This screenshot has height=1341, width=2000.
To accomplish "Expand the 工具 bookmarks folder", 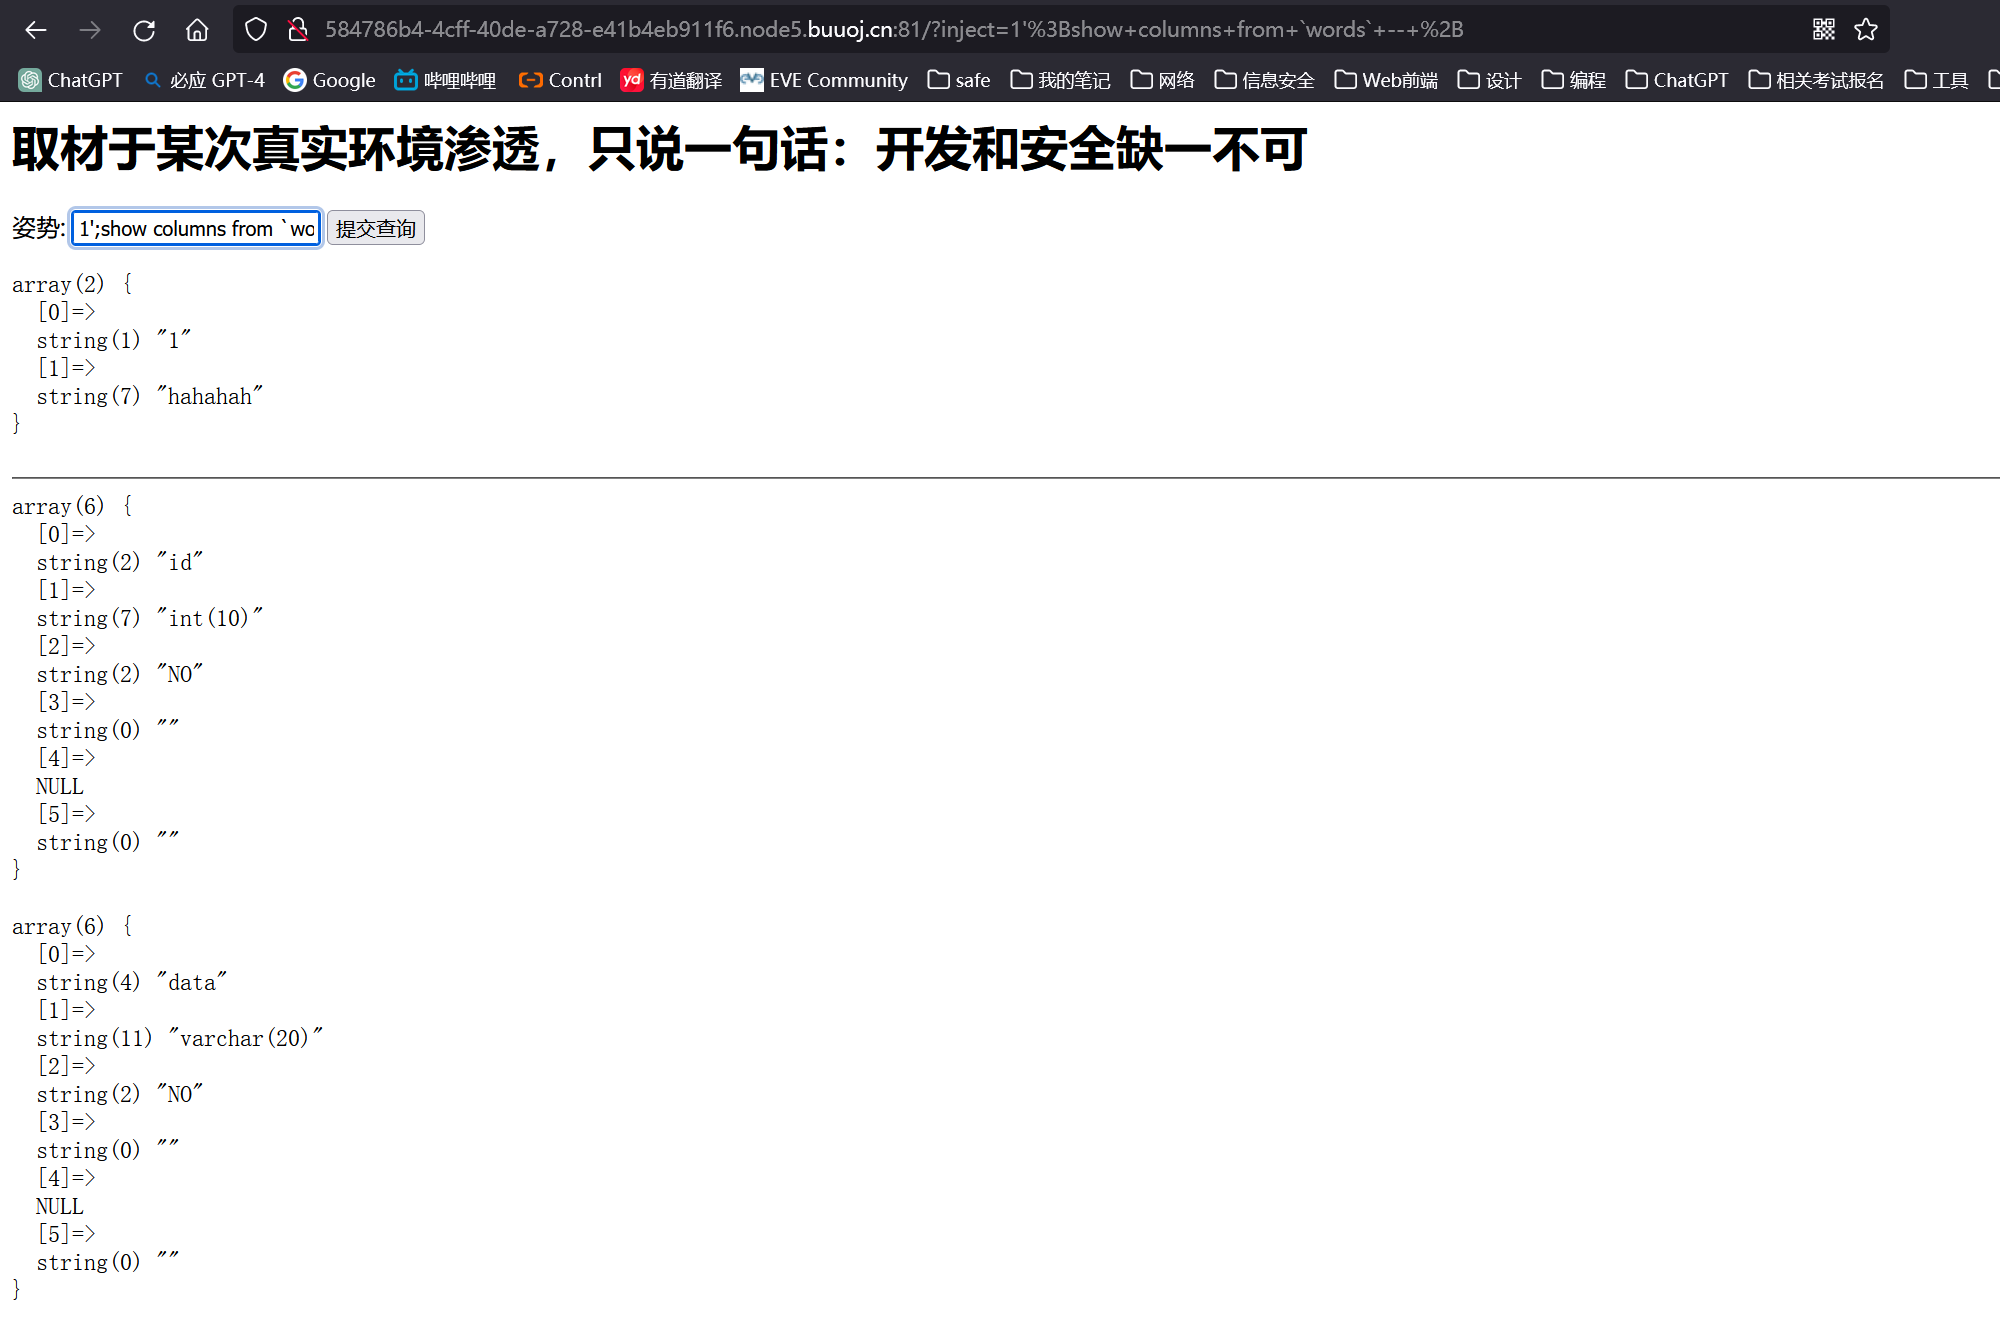I will 1937,80.
